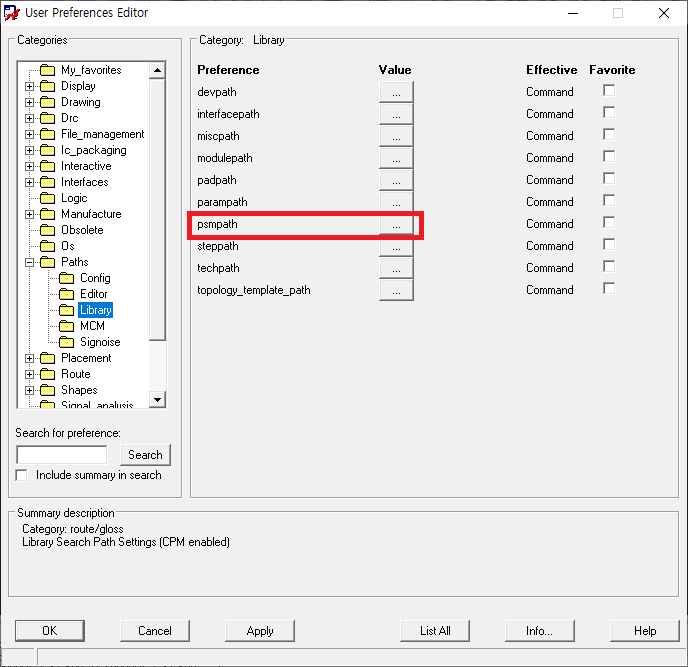This screenshot has height=667, width=688.
Task: Expand the Ic_packaging category node
Action: click(x=29, y=151)
